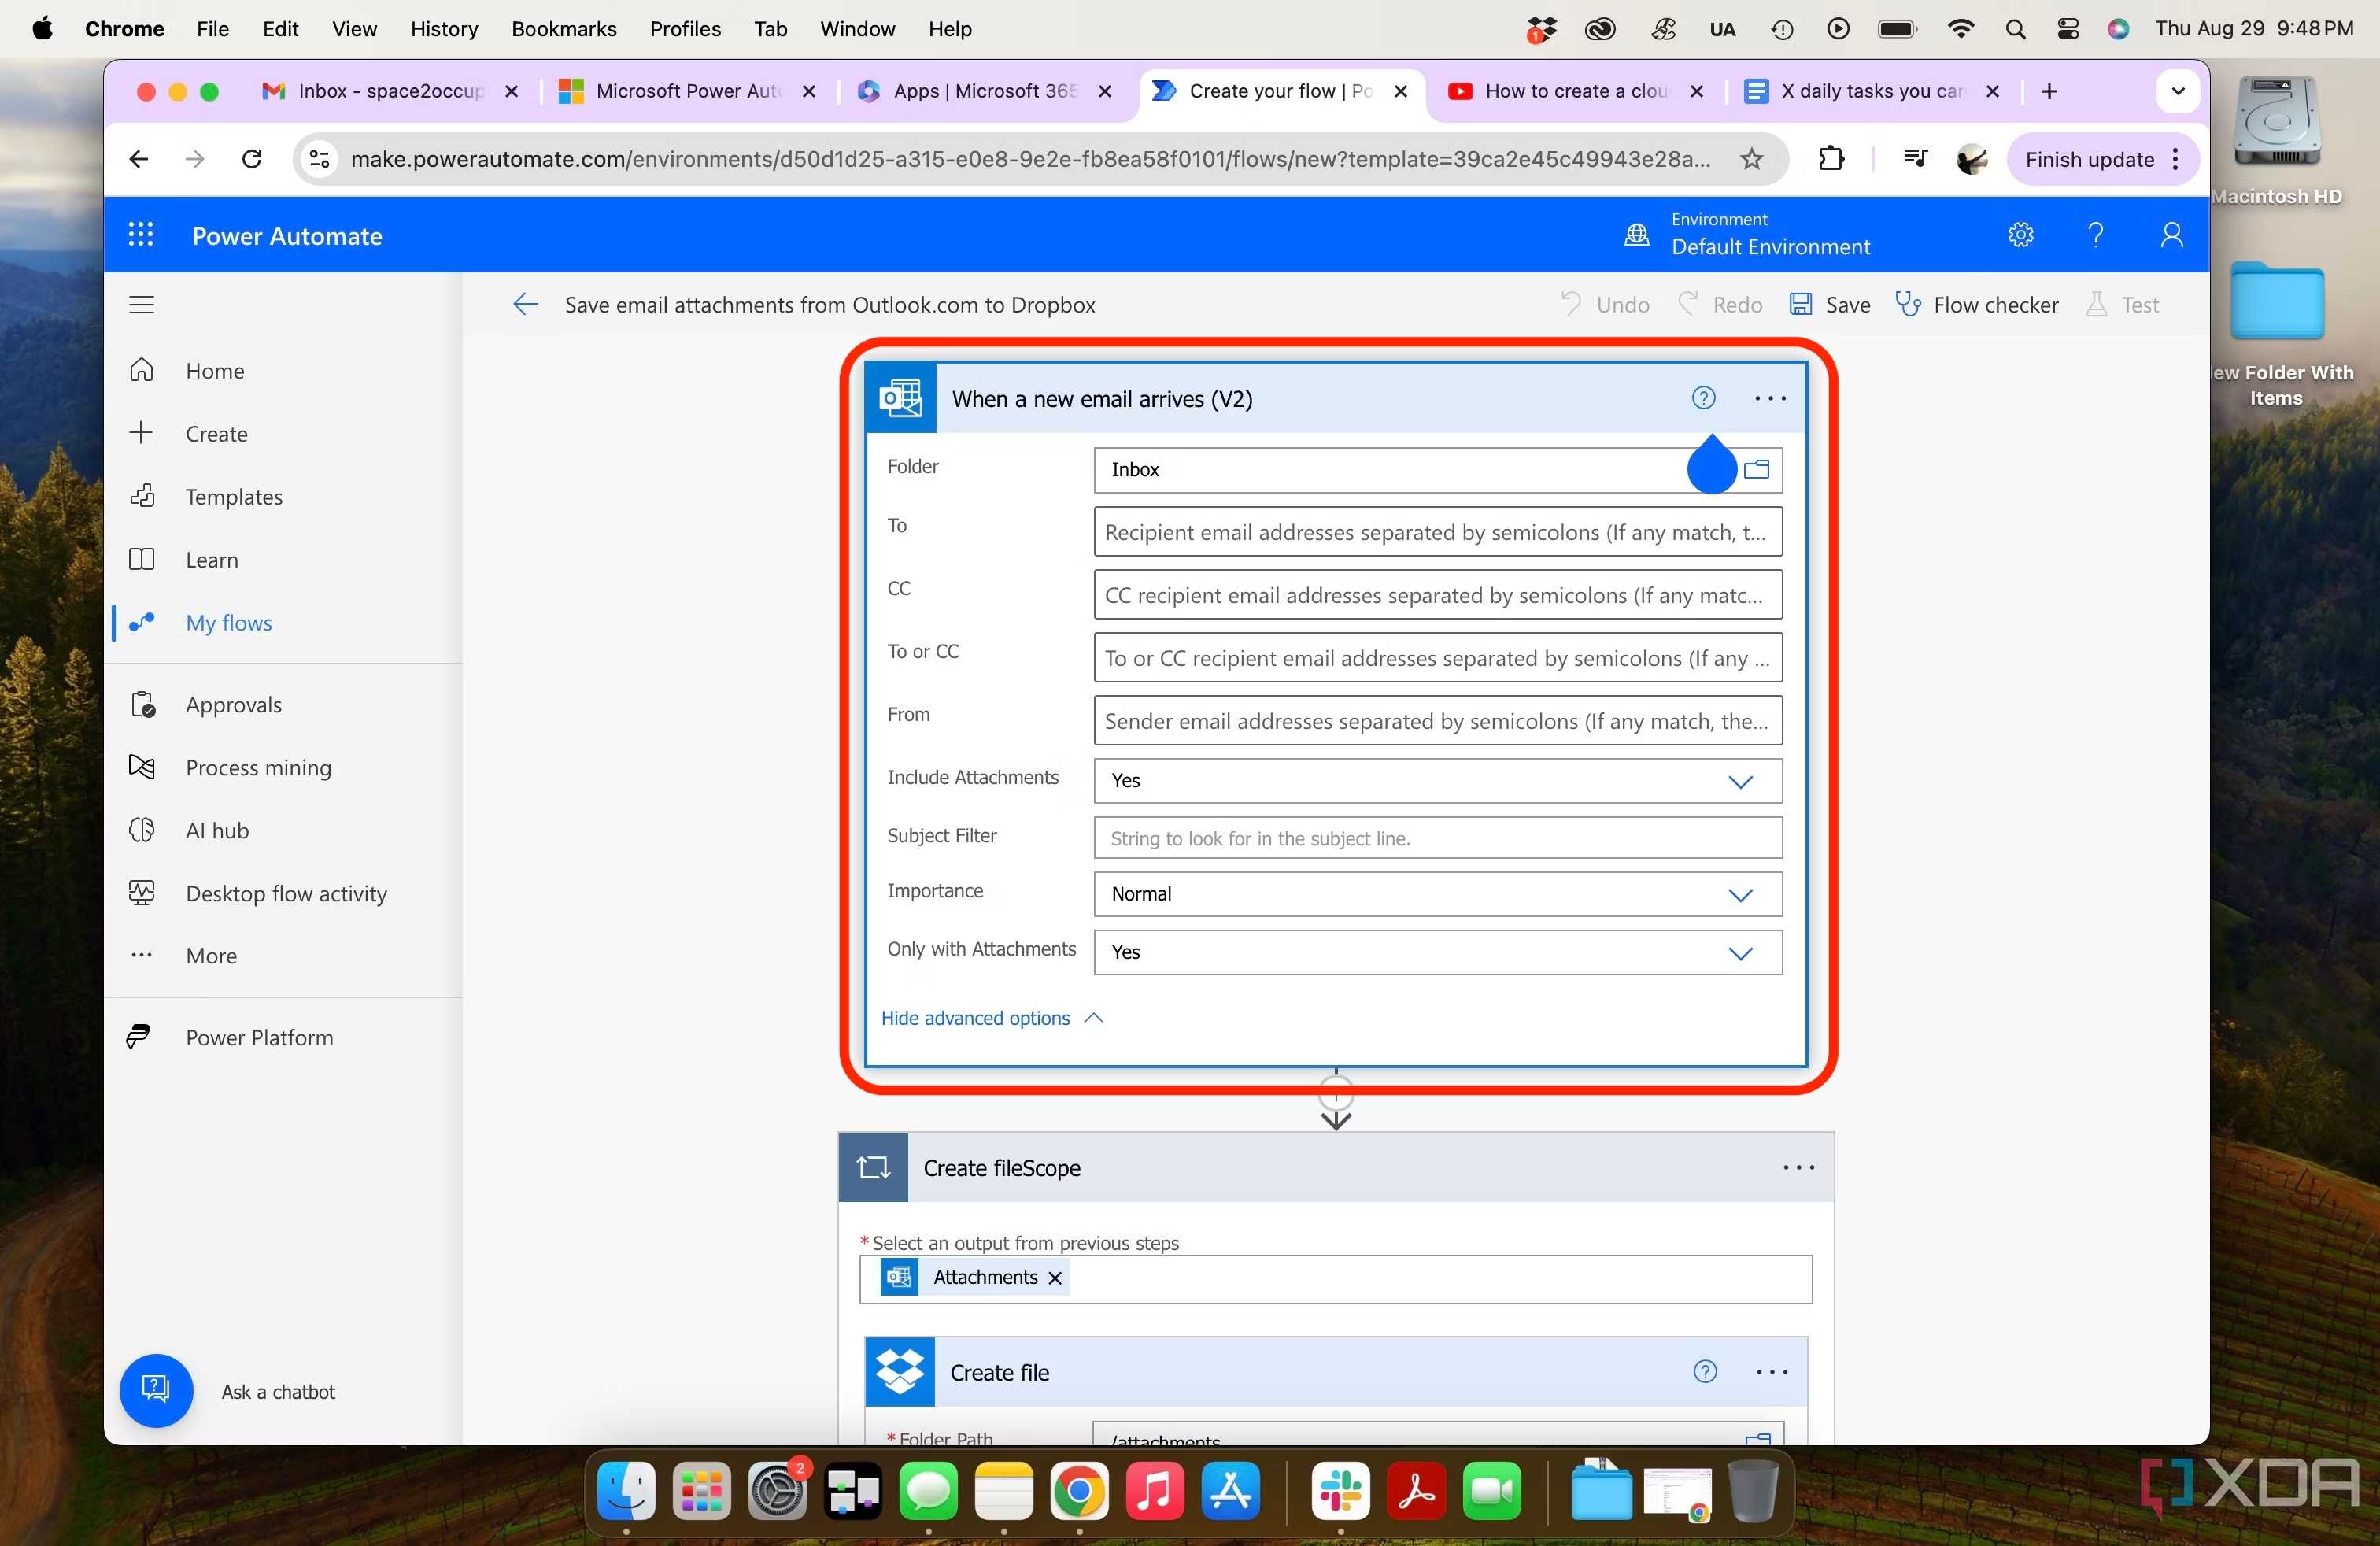Open a new Chrome tab

[2049, 91]
